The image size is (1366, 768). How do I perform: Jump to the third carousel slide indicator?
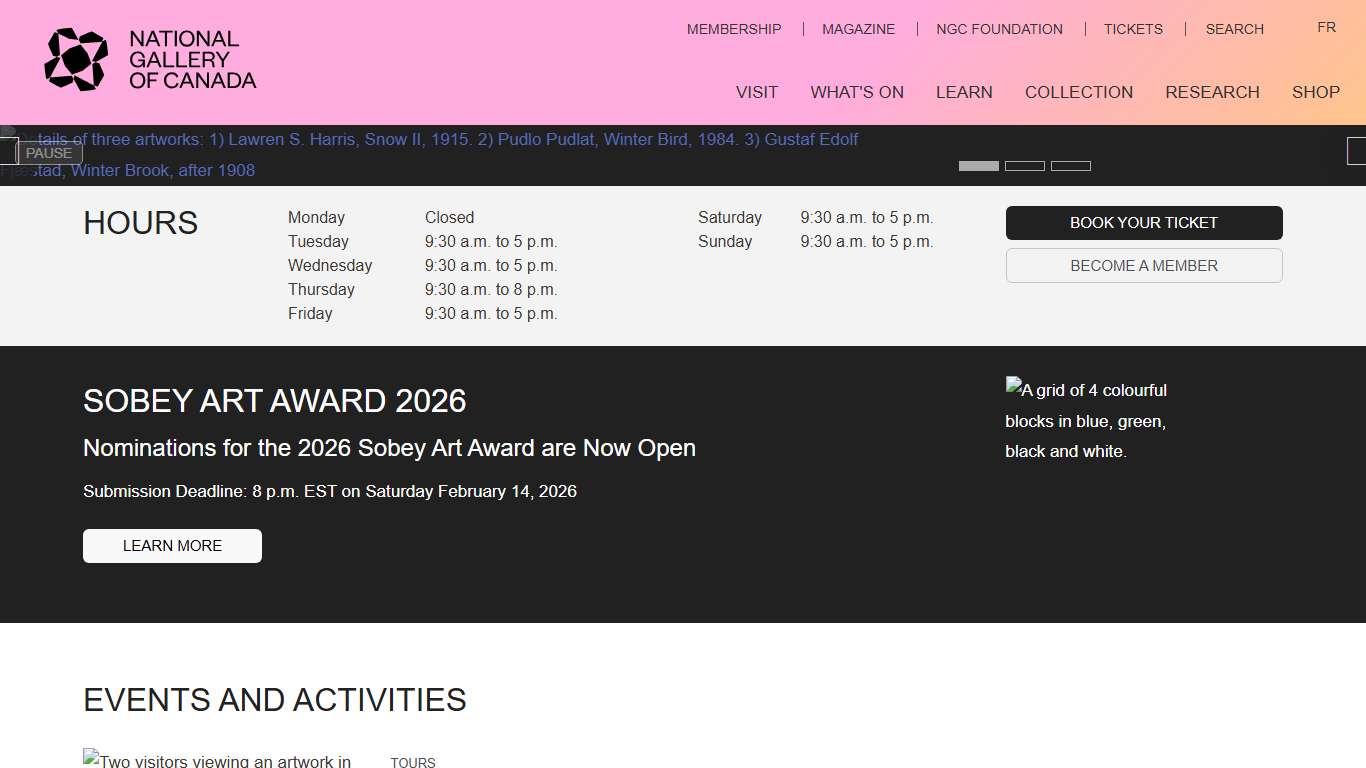1070,166
